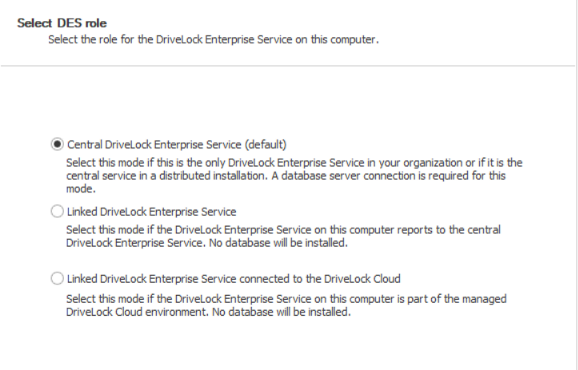Click the "Linked DriveLock Enterprise Service" label text
578x370 pixels.
tap(152, 212)
